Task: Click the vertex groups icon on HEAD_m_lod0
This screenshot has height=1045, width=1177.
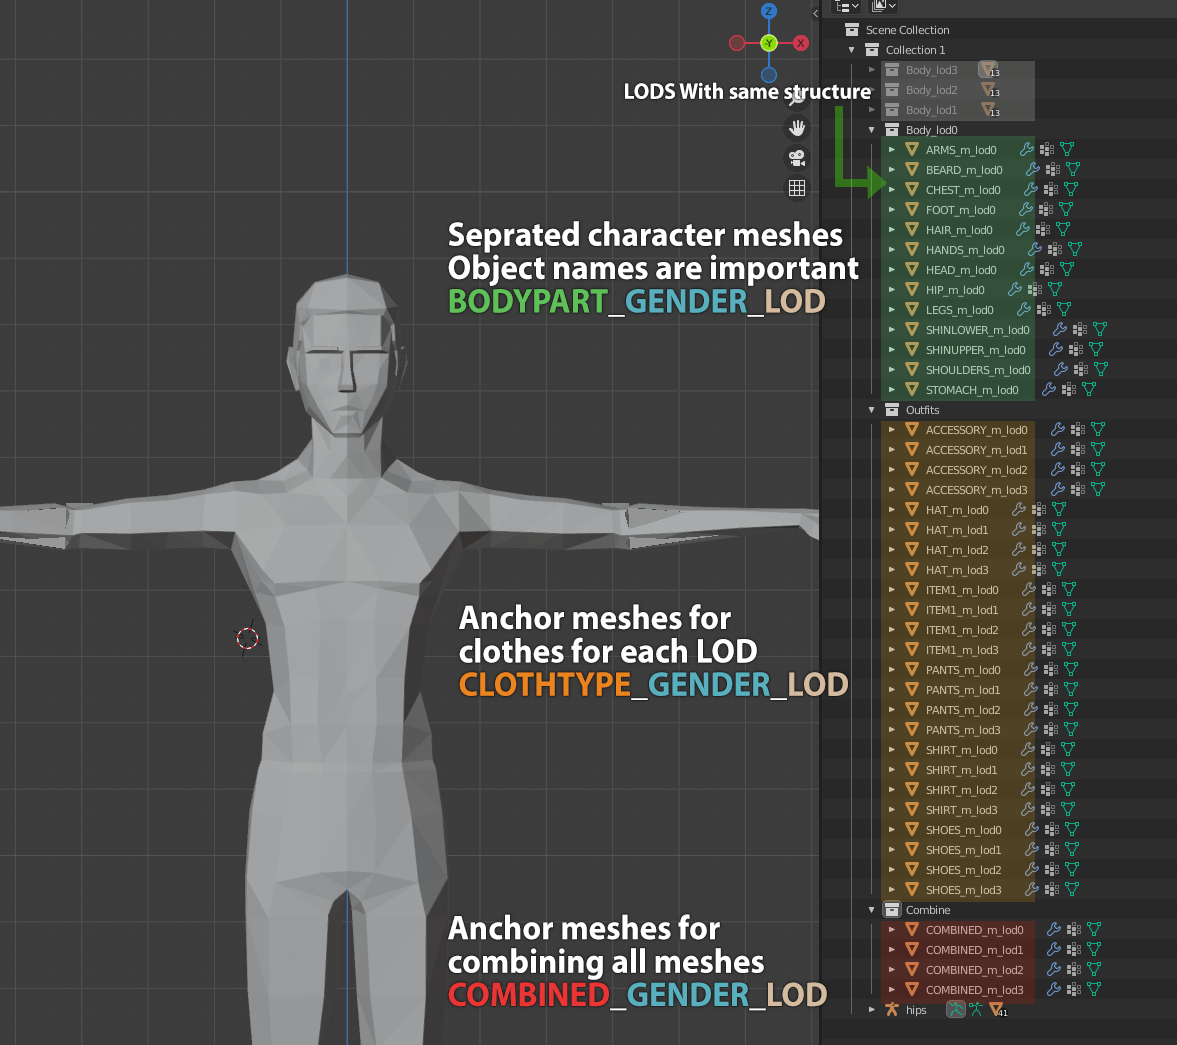Action: point(1045,270)
